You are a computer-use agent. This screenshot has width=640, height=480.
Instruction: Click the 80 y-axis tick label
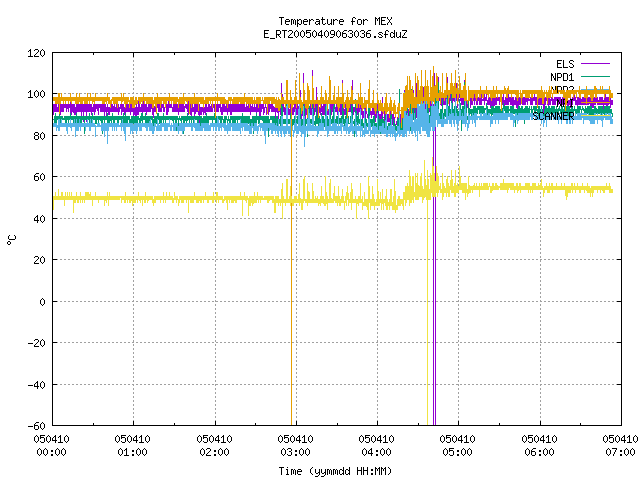[39, 136]
